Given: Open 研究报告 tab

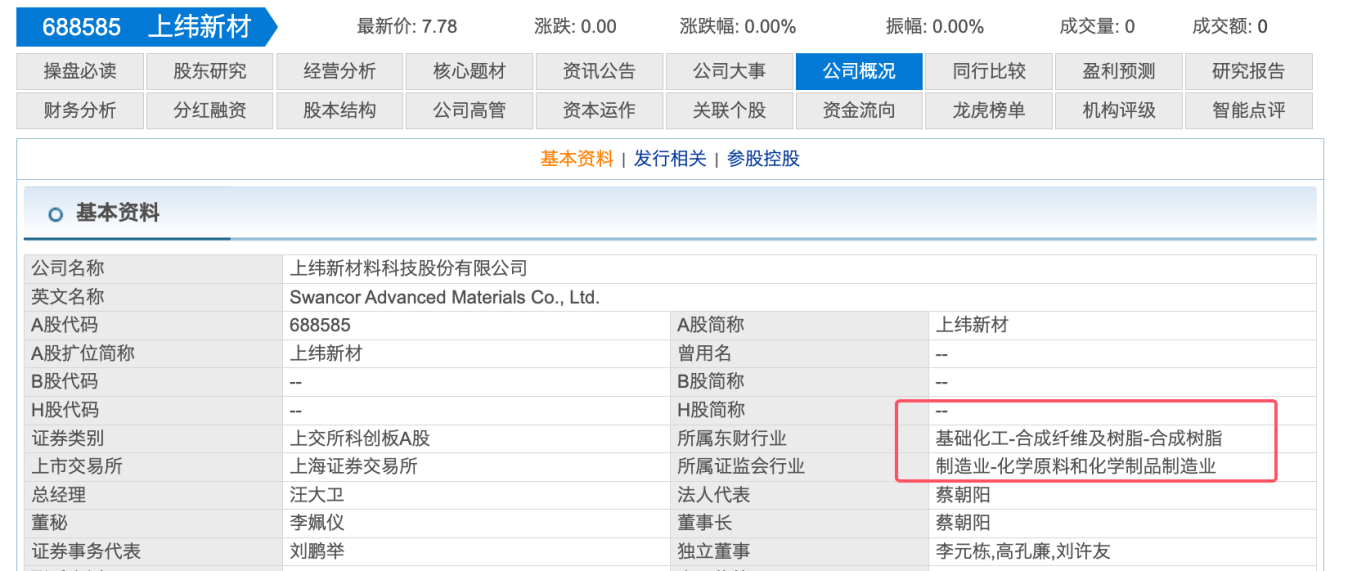Looking at the screenshot, I should (x=1249, y=72).
